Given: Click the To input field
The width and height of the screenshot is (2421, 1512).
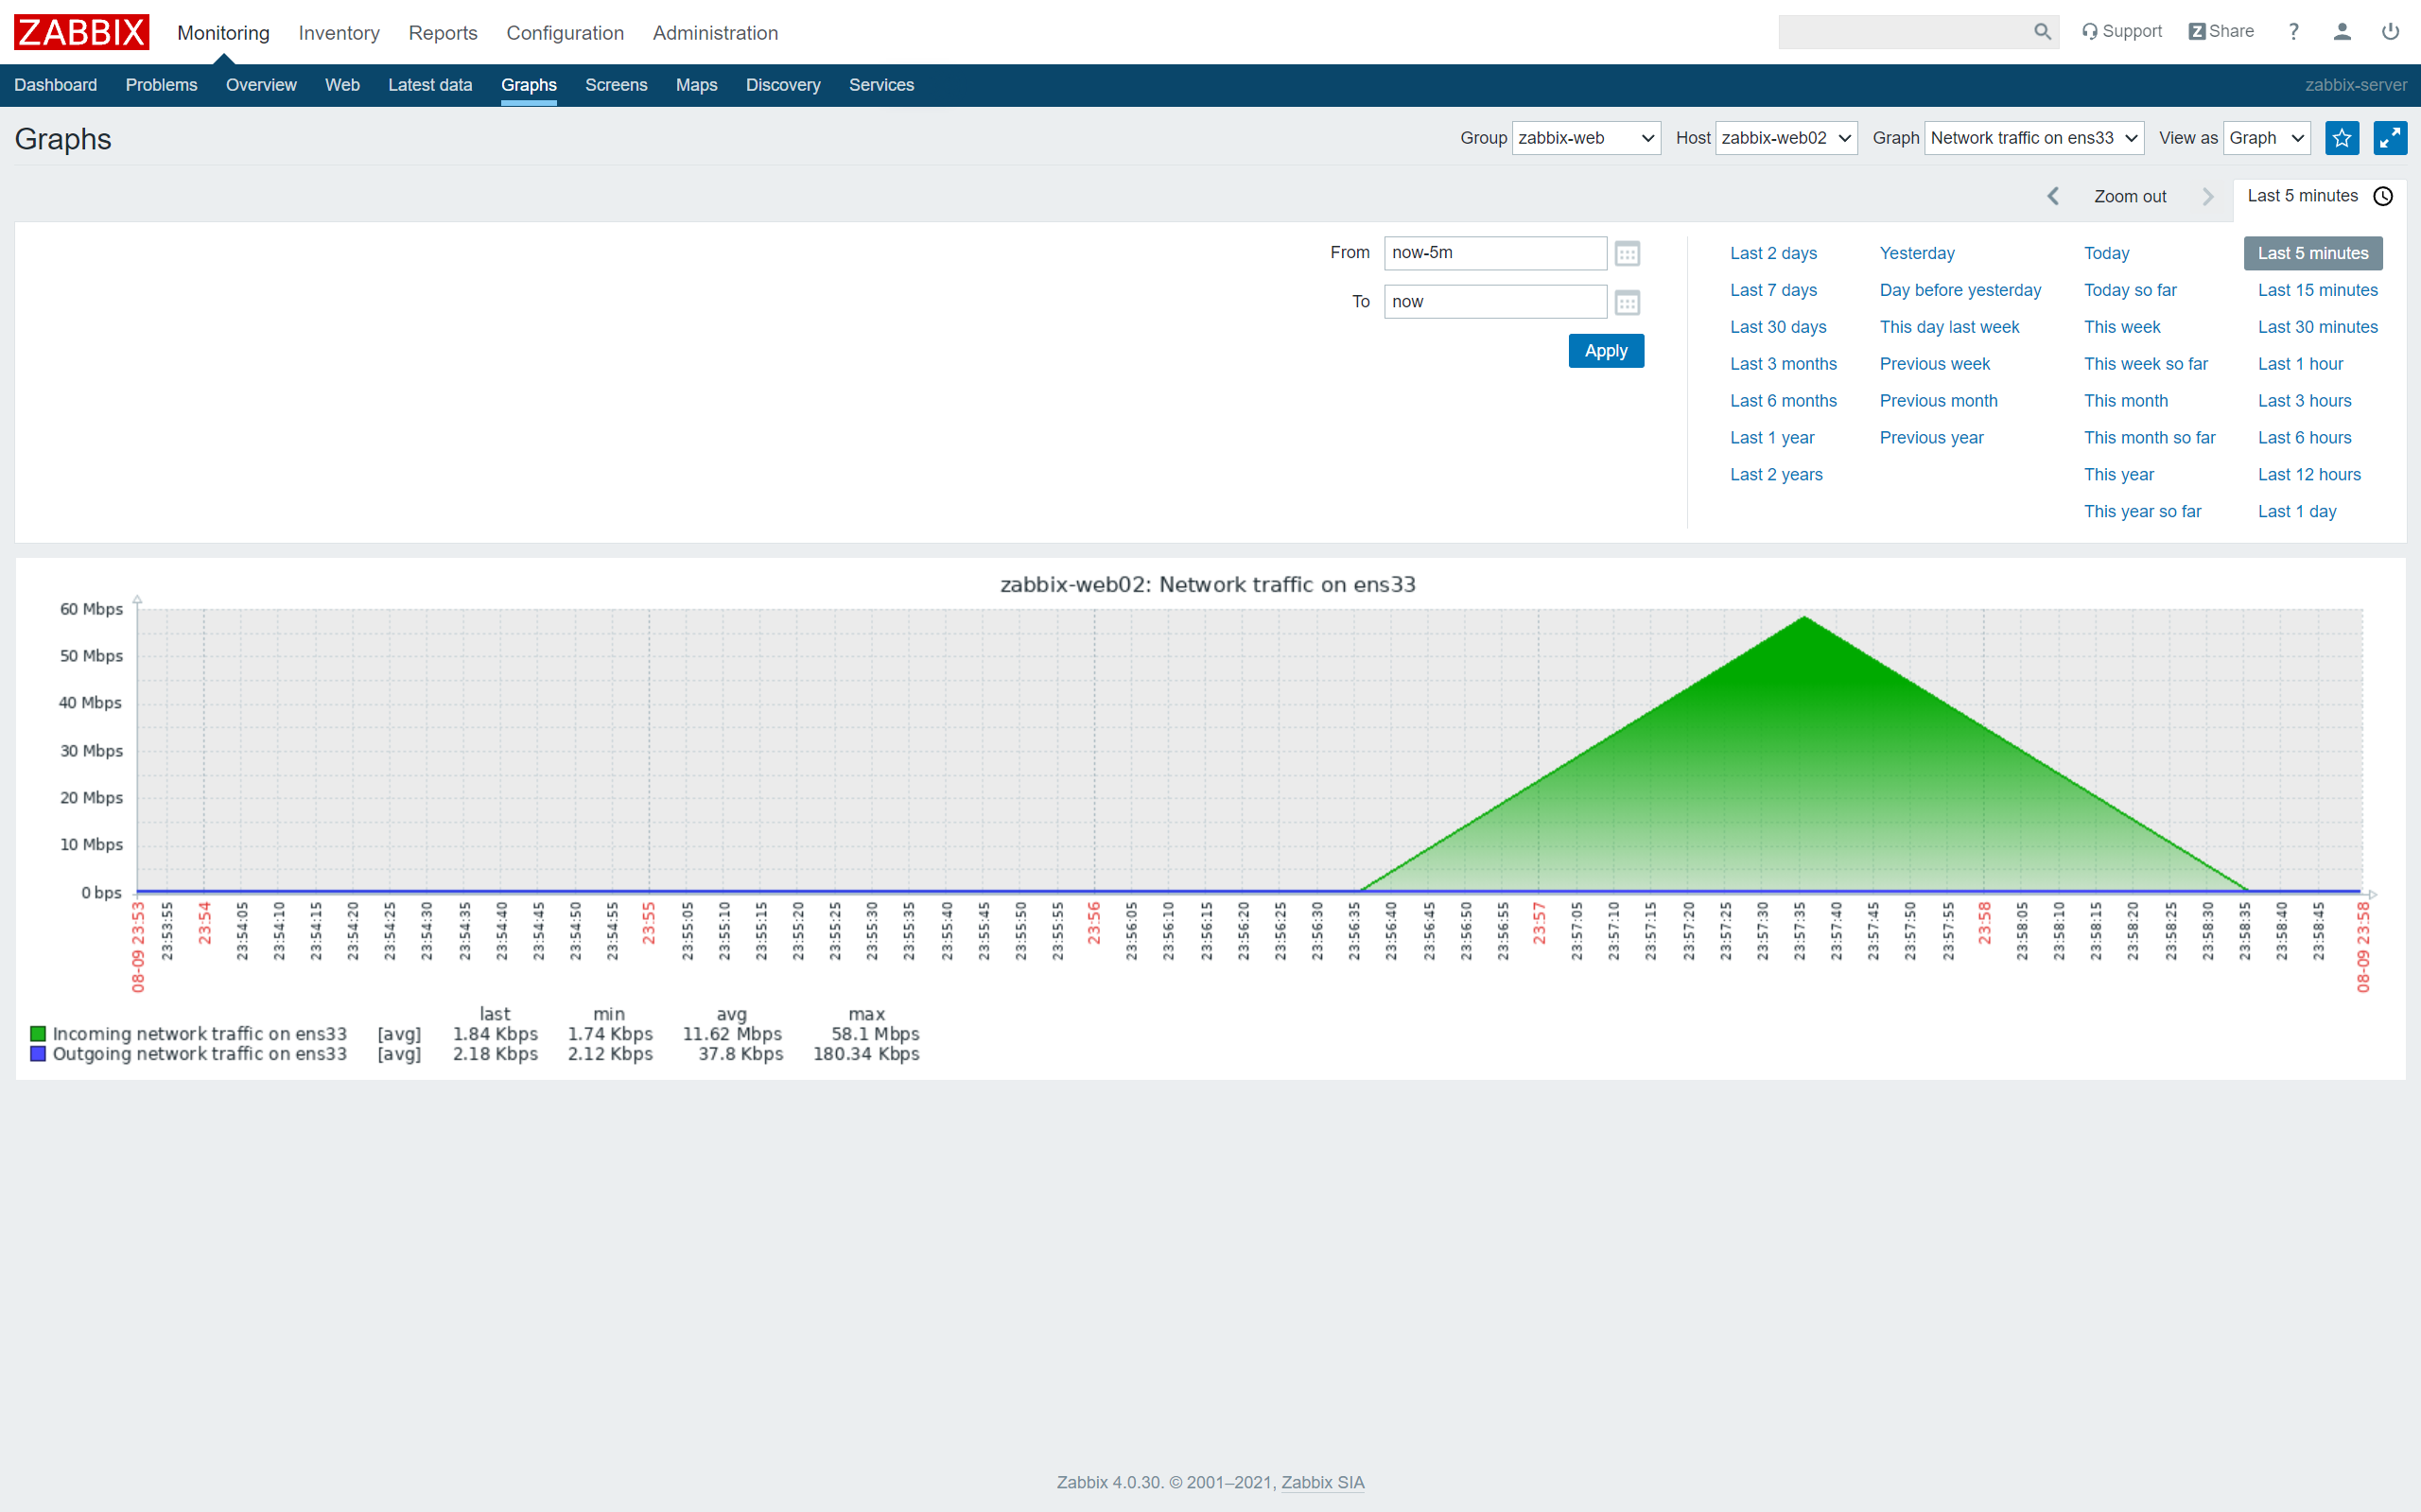Looking at the screenshot, I should [x=1495, y=302].
